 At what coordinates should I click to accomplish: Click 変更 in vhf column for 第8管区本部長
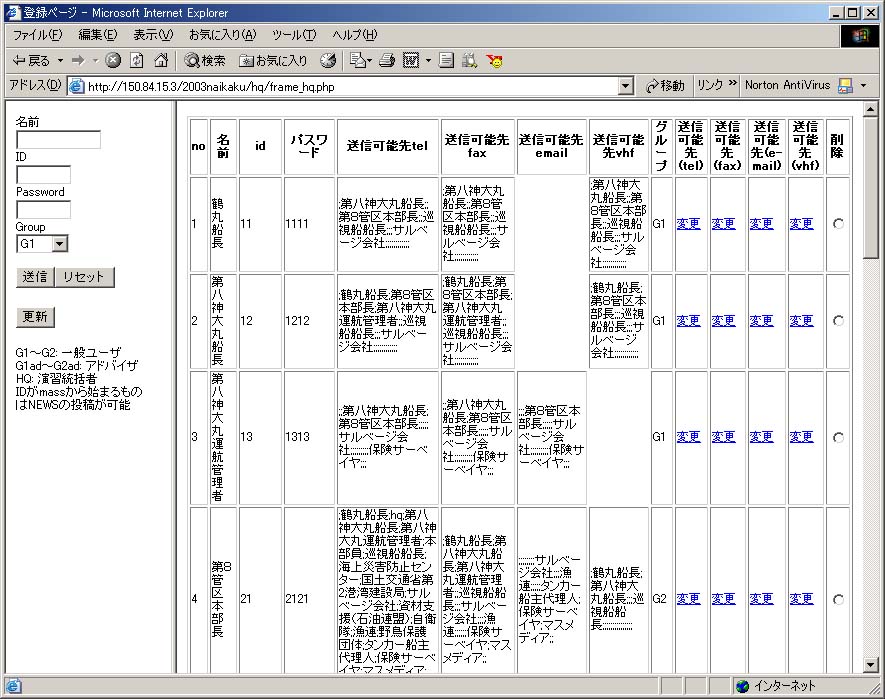(801, 598)
